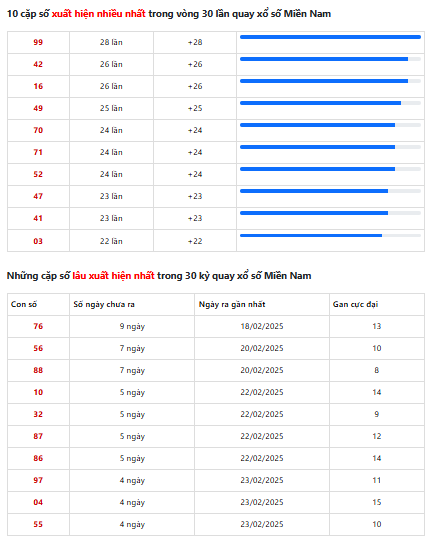Select the 18/02/2025 date cell

pos(262,326)
